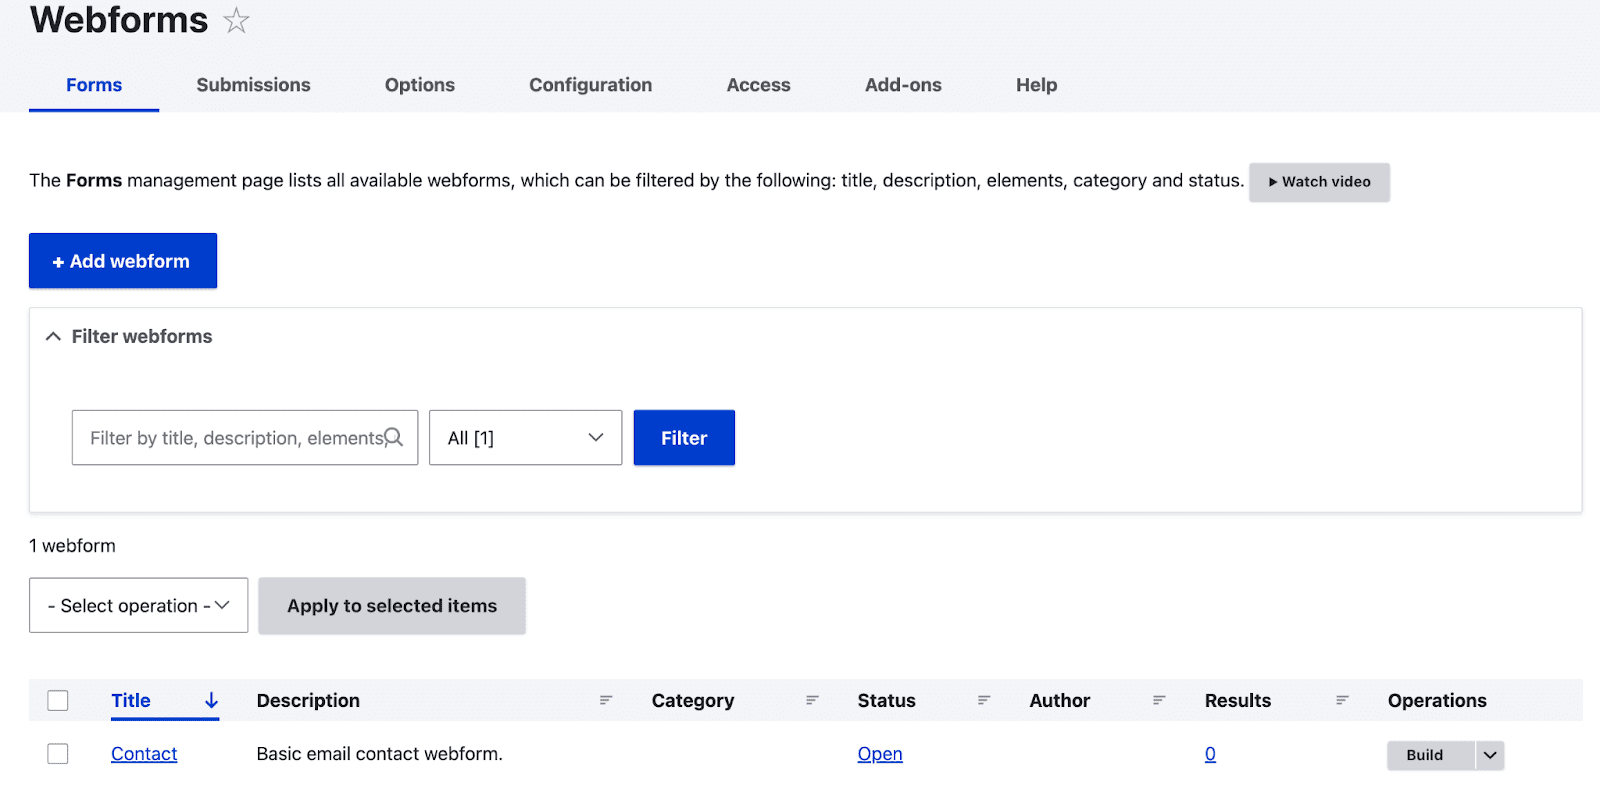This screenshot has width=1600, height=786.
Task: Open the Configuration tab
Action: click(x=590, y=85)
